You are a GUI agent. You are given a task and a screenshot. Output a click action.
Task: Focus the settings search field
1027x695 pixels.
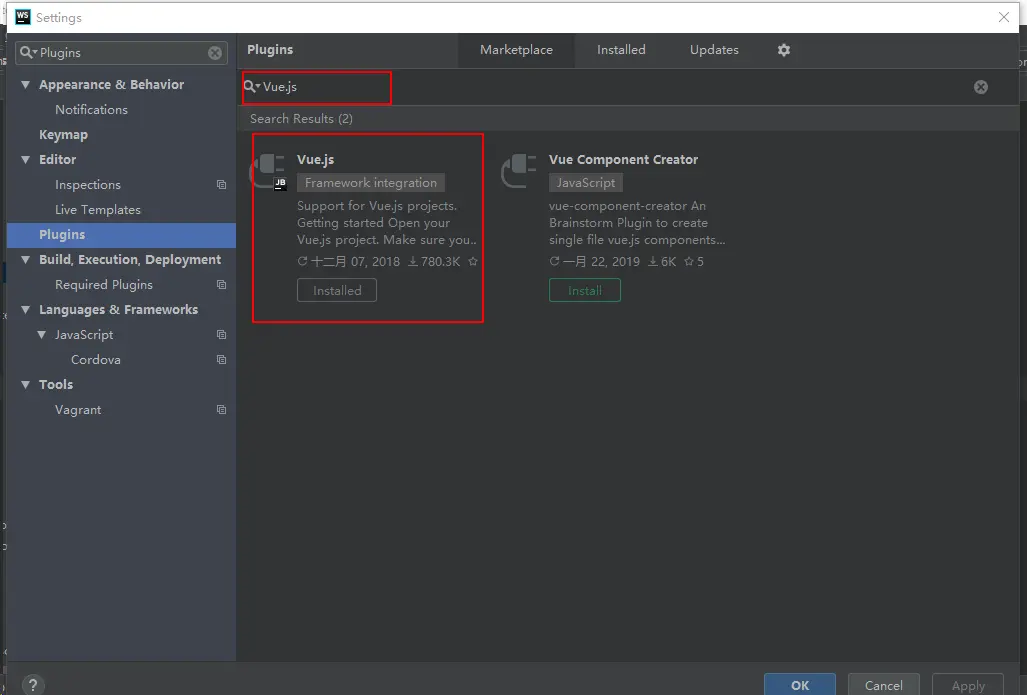[121, 53]
